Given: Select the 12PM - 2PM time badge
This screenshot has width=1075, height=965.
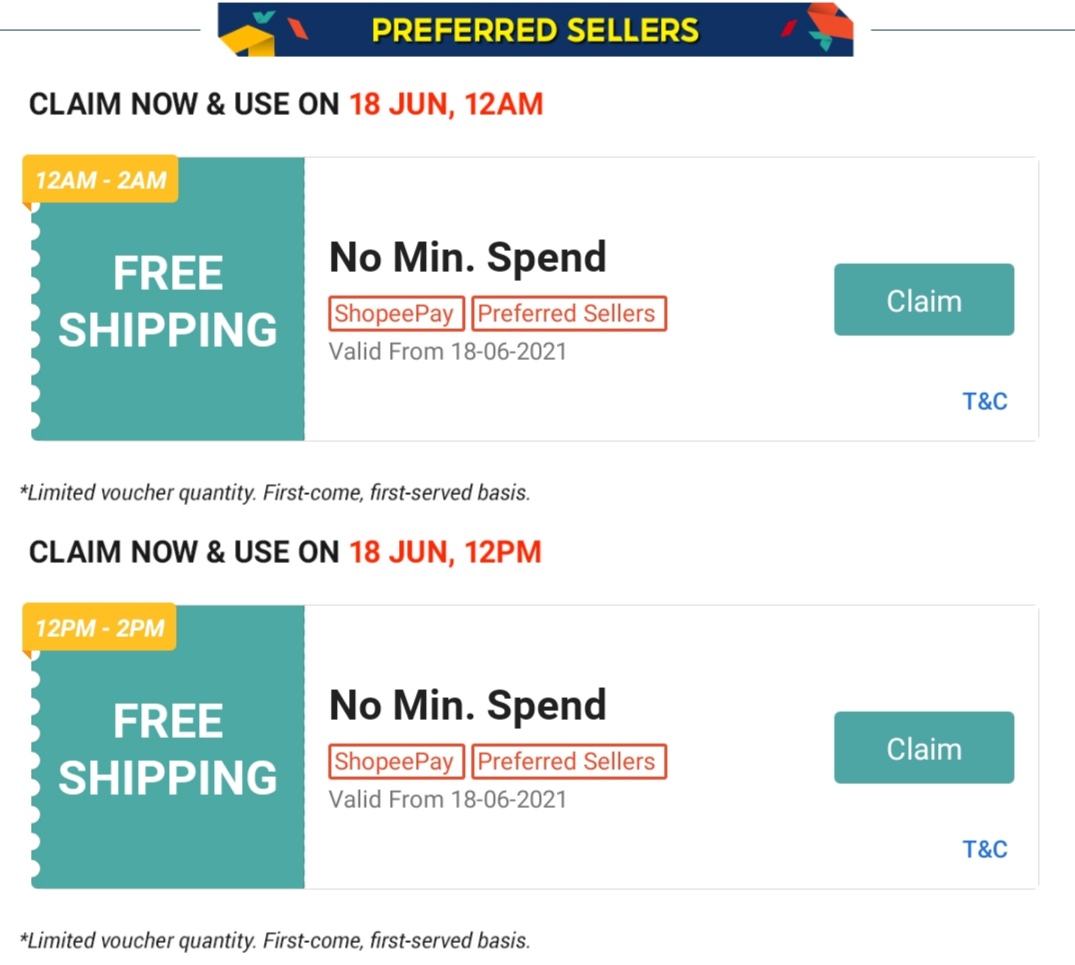Looking at the screenshot, I should (x=100, y=628).
